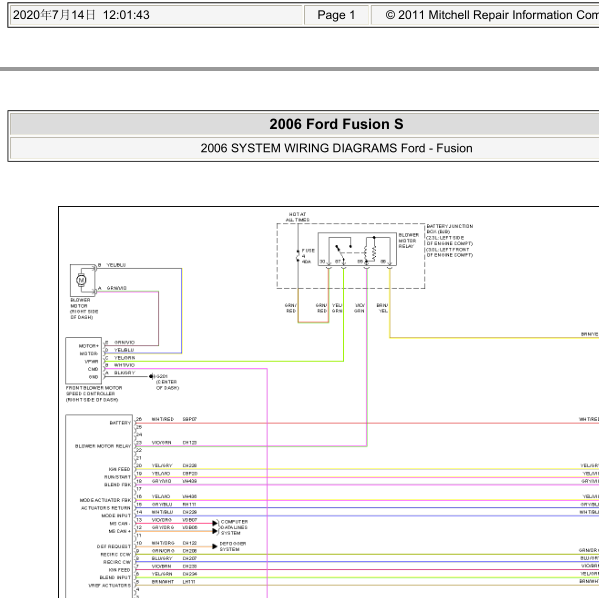Click the 'YEL/GRN' wire label at controller pin C
The image size is (599, 598).
pos(124,358)
